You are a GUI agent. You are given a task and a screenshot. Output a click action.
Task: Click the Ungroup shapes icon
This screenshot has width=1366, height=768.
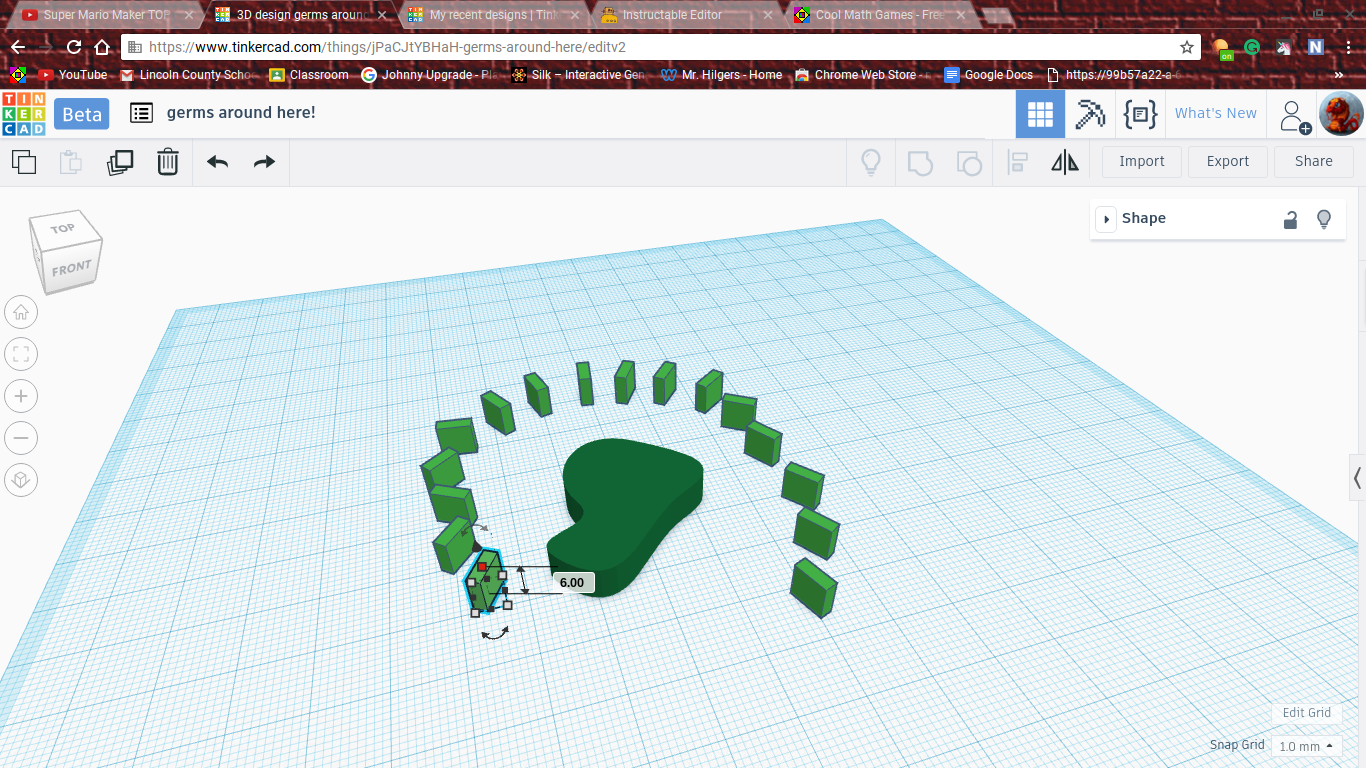(969, 162)
